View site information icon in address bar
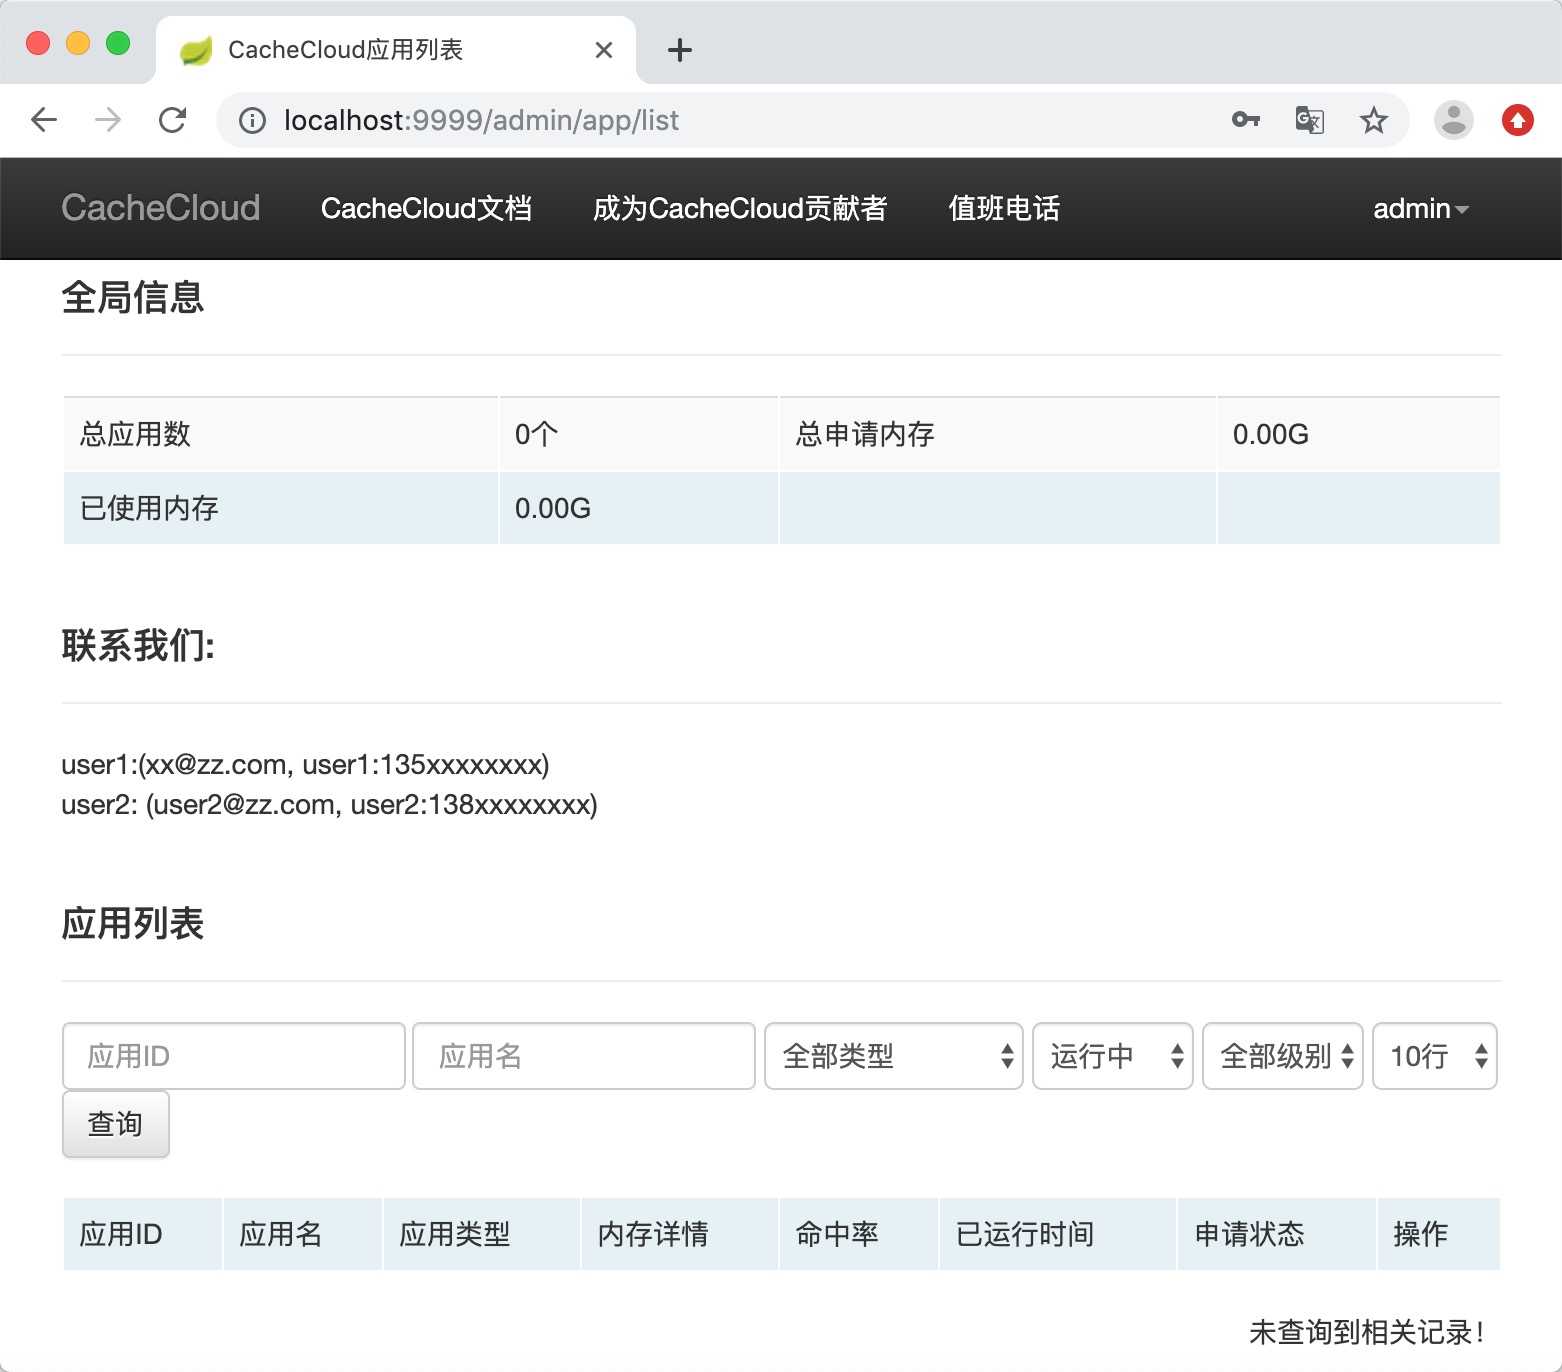Image resolution: width=1562 pixels, height=1372 pixels. click(252, 121)
